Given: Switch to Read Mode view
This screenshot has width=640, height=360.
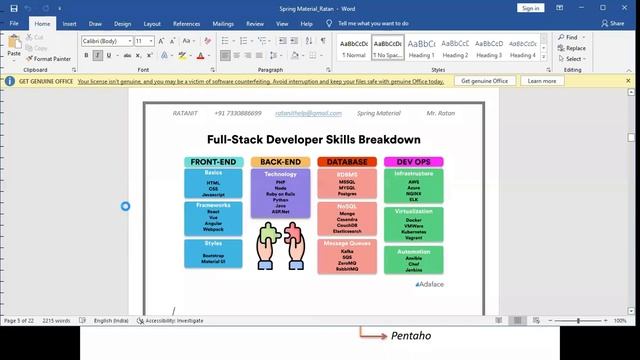Looking at the screenshot, I should (x=499, y=321).
